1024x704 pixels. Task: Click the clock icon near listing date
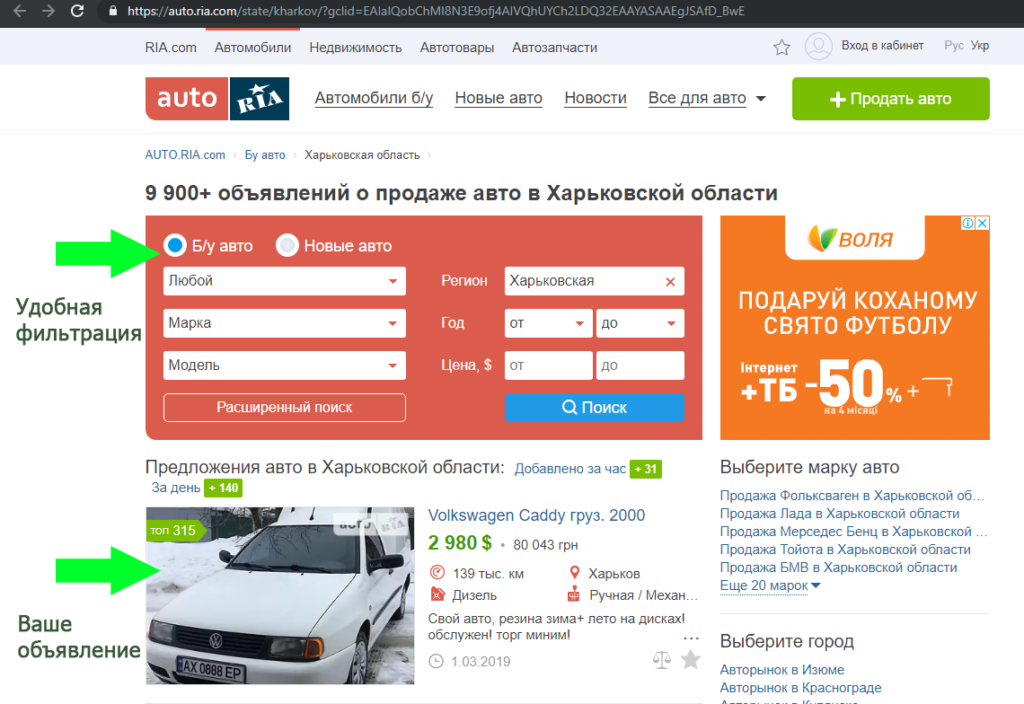436,661
